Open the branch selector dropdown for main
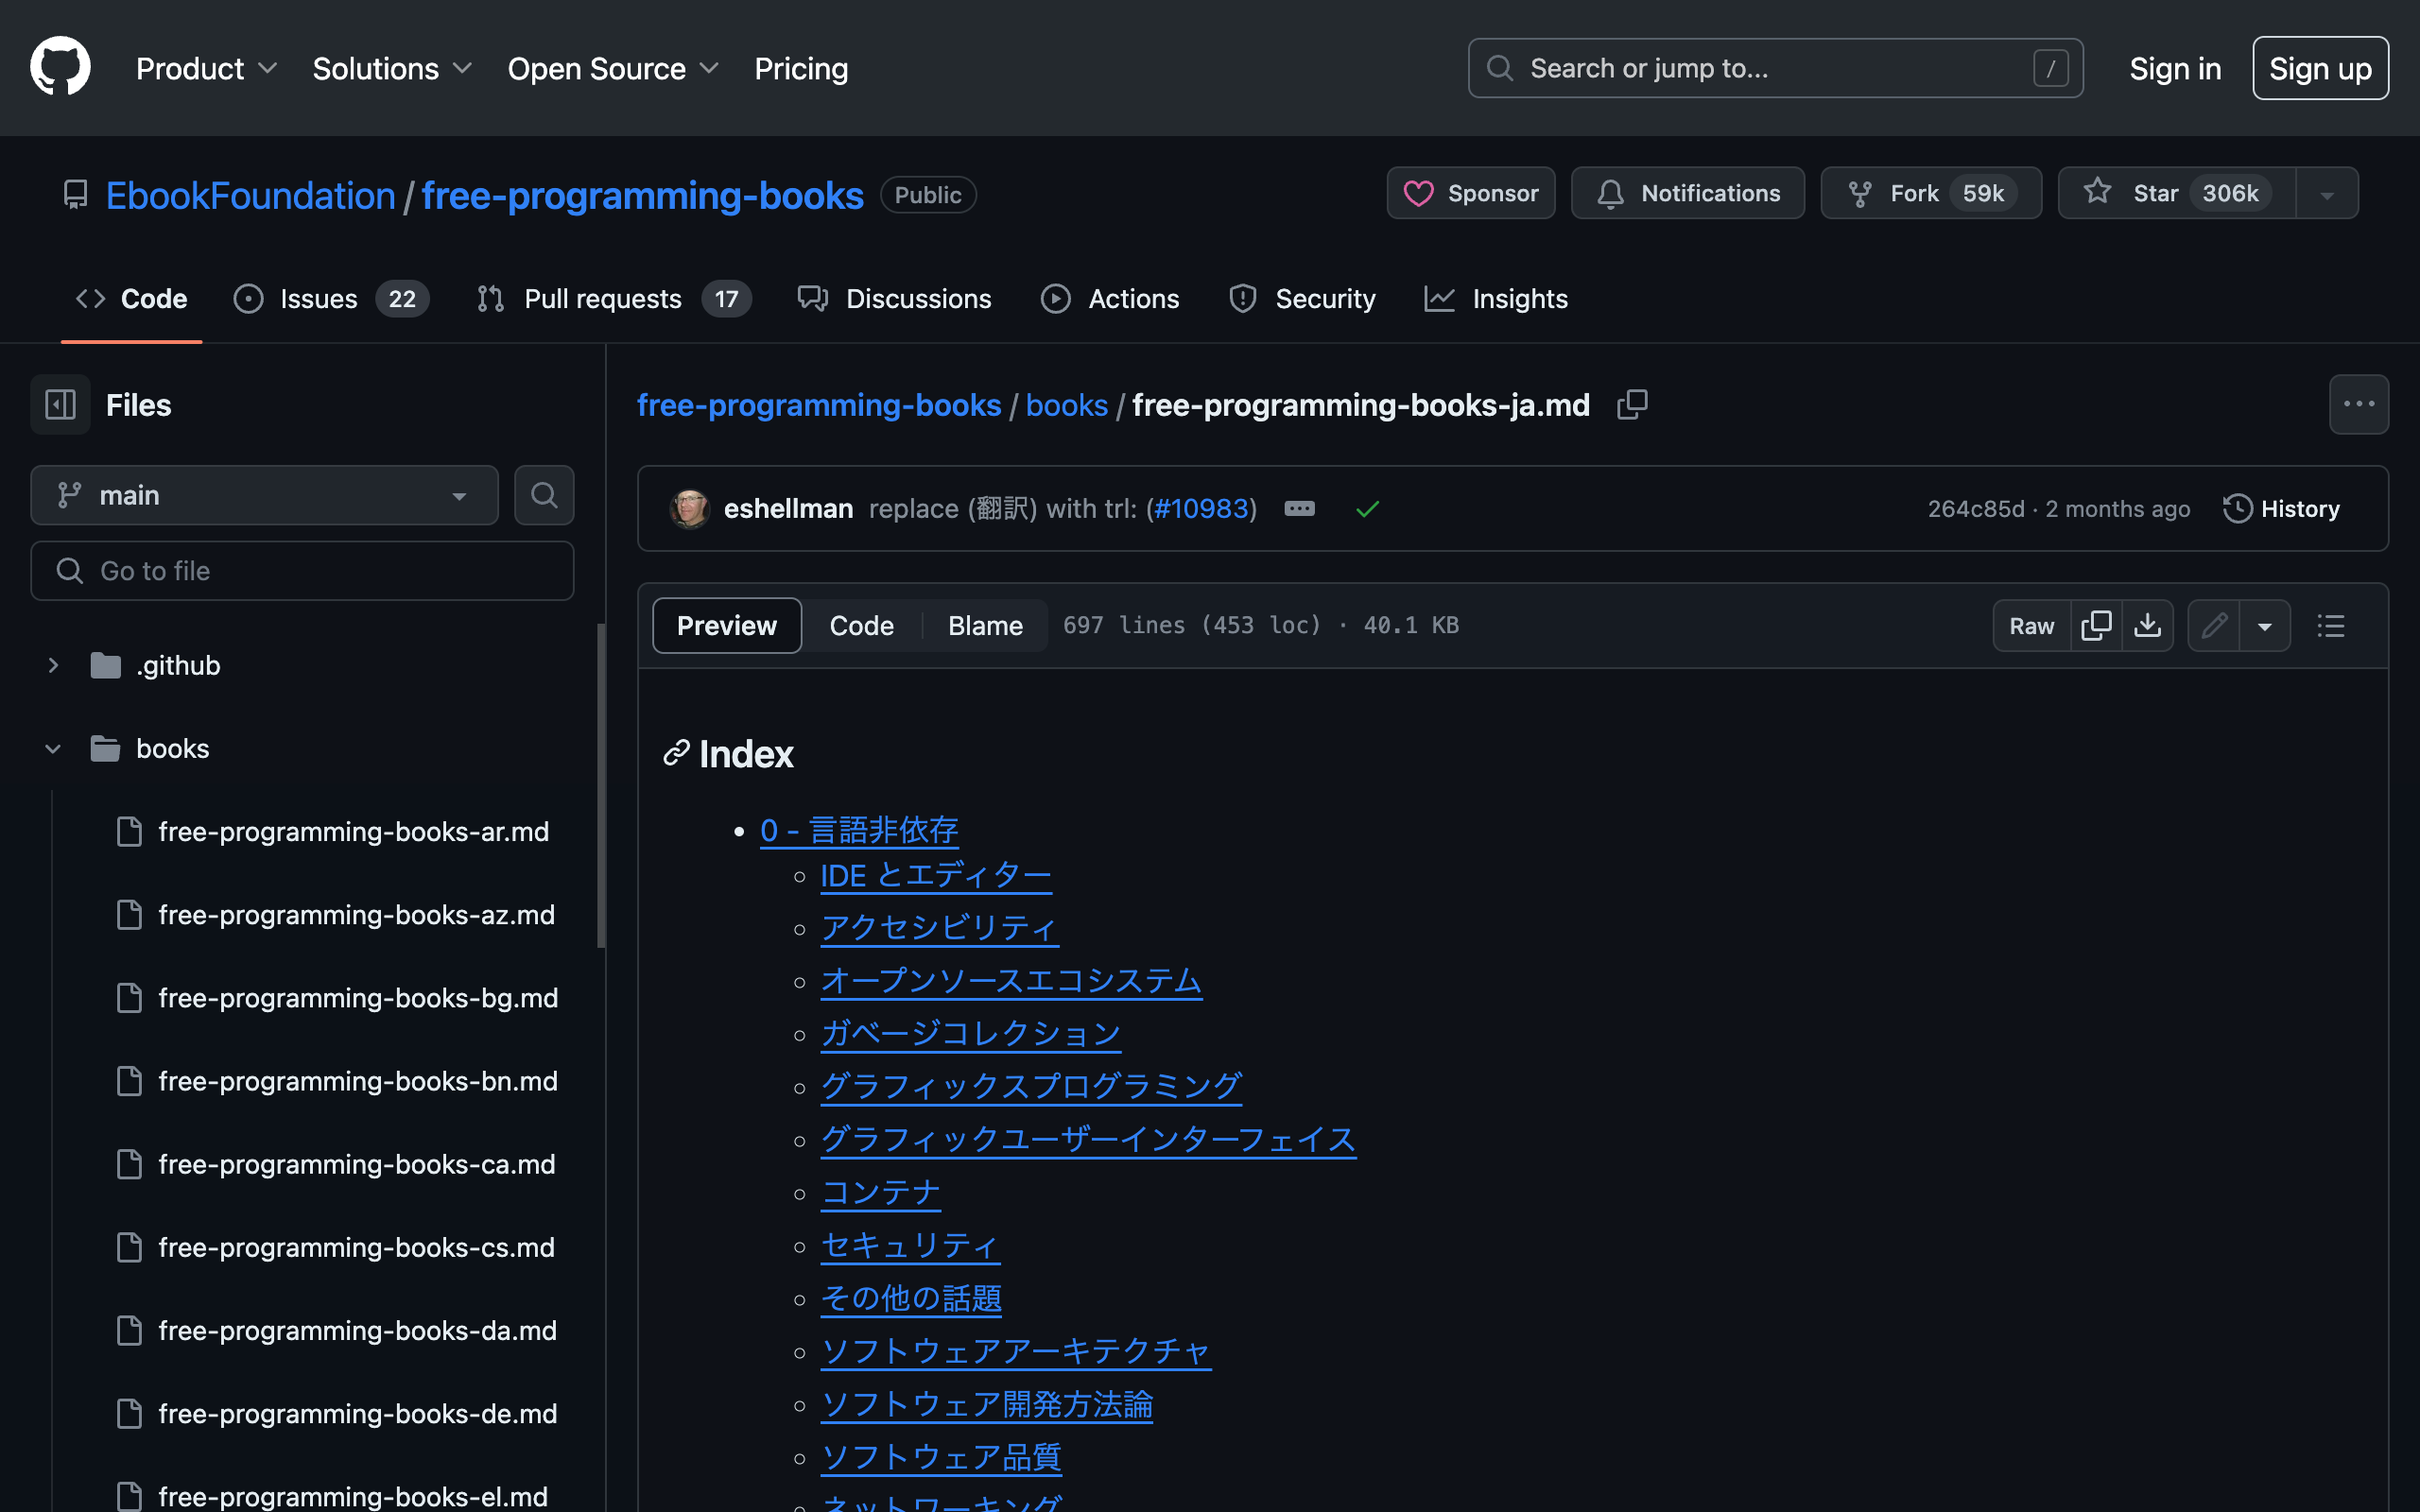 pyautogui.click(x=265, y=495)
